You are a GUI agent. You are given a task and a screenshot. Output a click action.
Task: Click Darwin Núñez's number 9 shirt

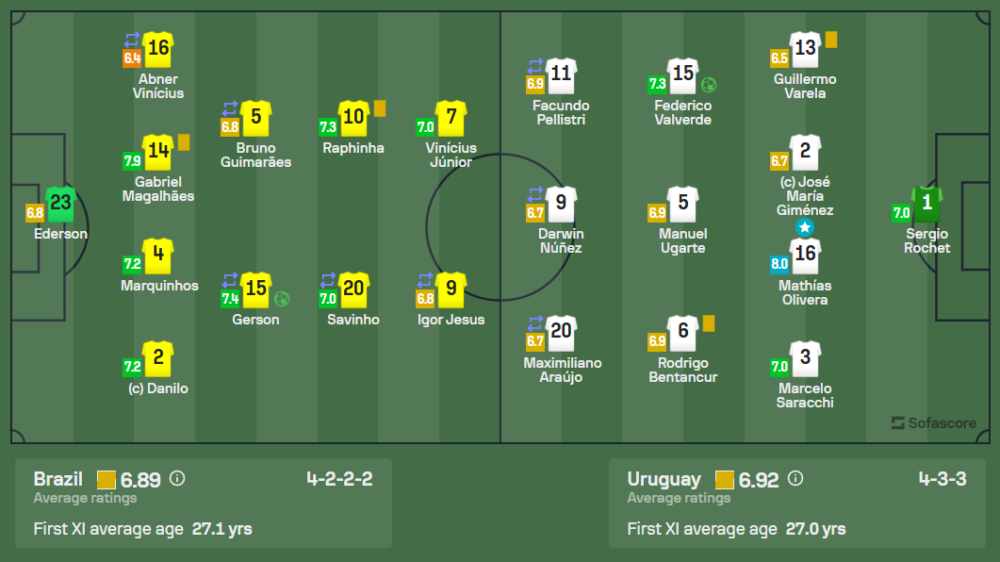click(561, 204)
